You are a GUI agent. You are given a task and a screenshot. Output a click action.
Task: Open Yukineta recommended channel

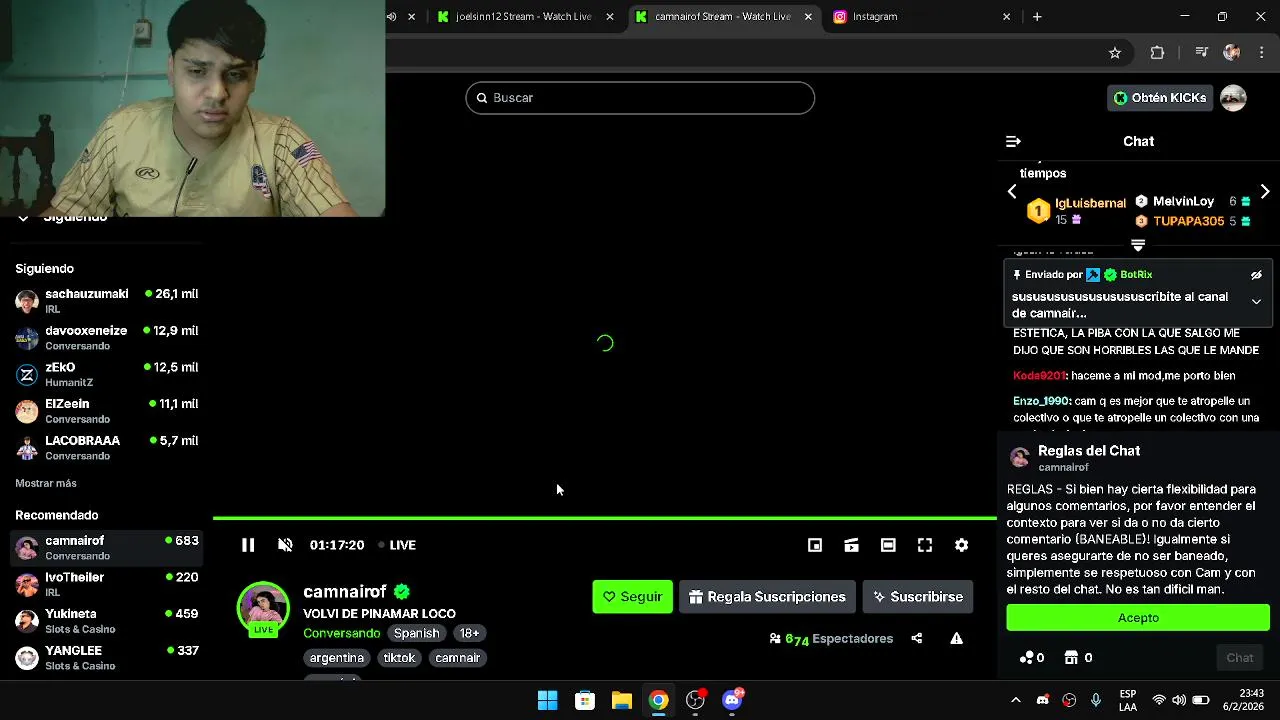point(107,621)
